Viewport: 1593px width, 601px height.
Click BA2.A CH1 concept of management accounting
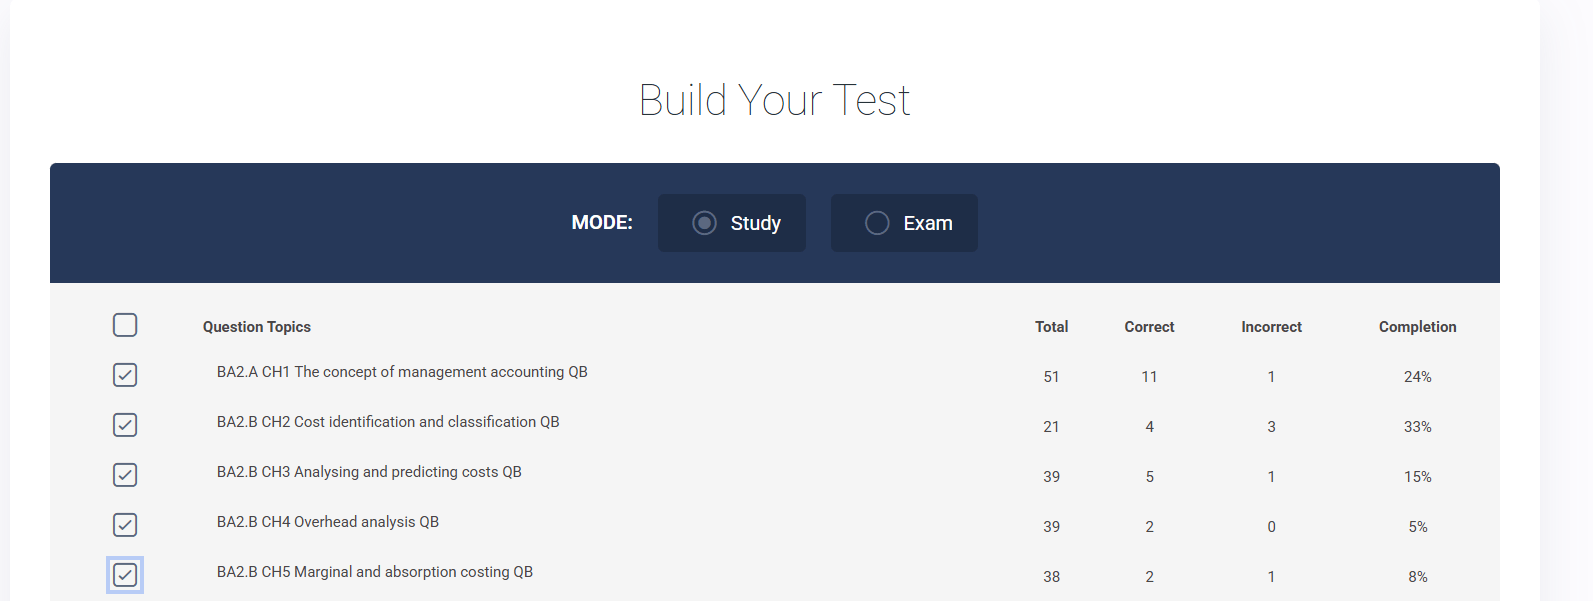(402, 372)
